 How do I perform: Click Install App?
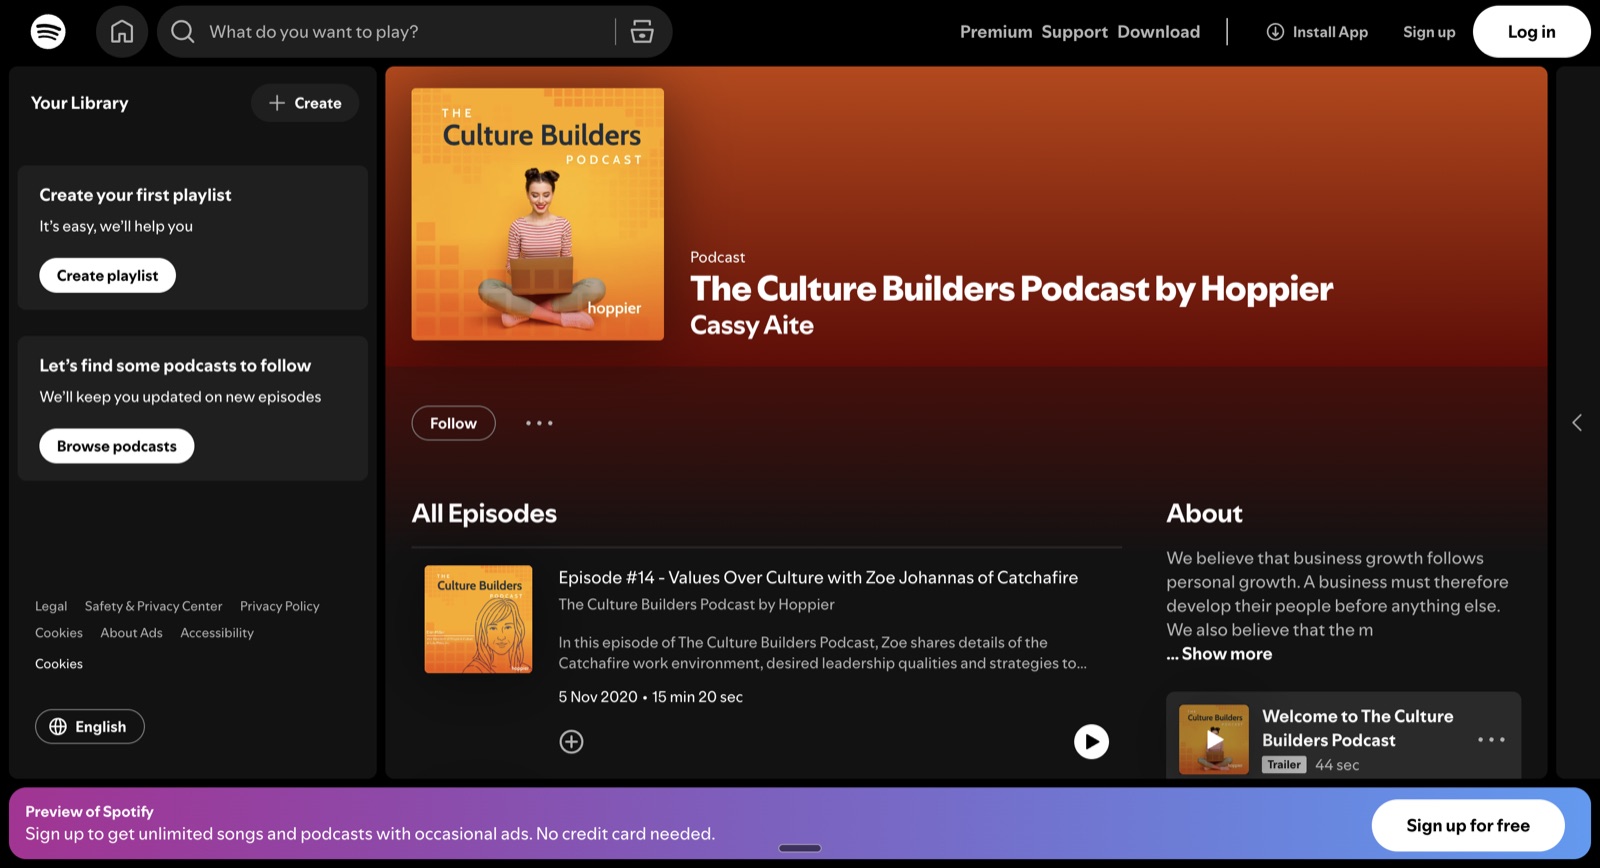(x=1317, y=32)
